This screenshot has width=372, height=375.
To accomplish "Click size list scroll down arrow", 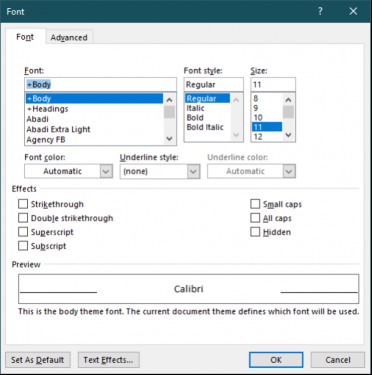I will [x=289, y=135].
